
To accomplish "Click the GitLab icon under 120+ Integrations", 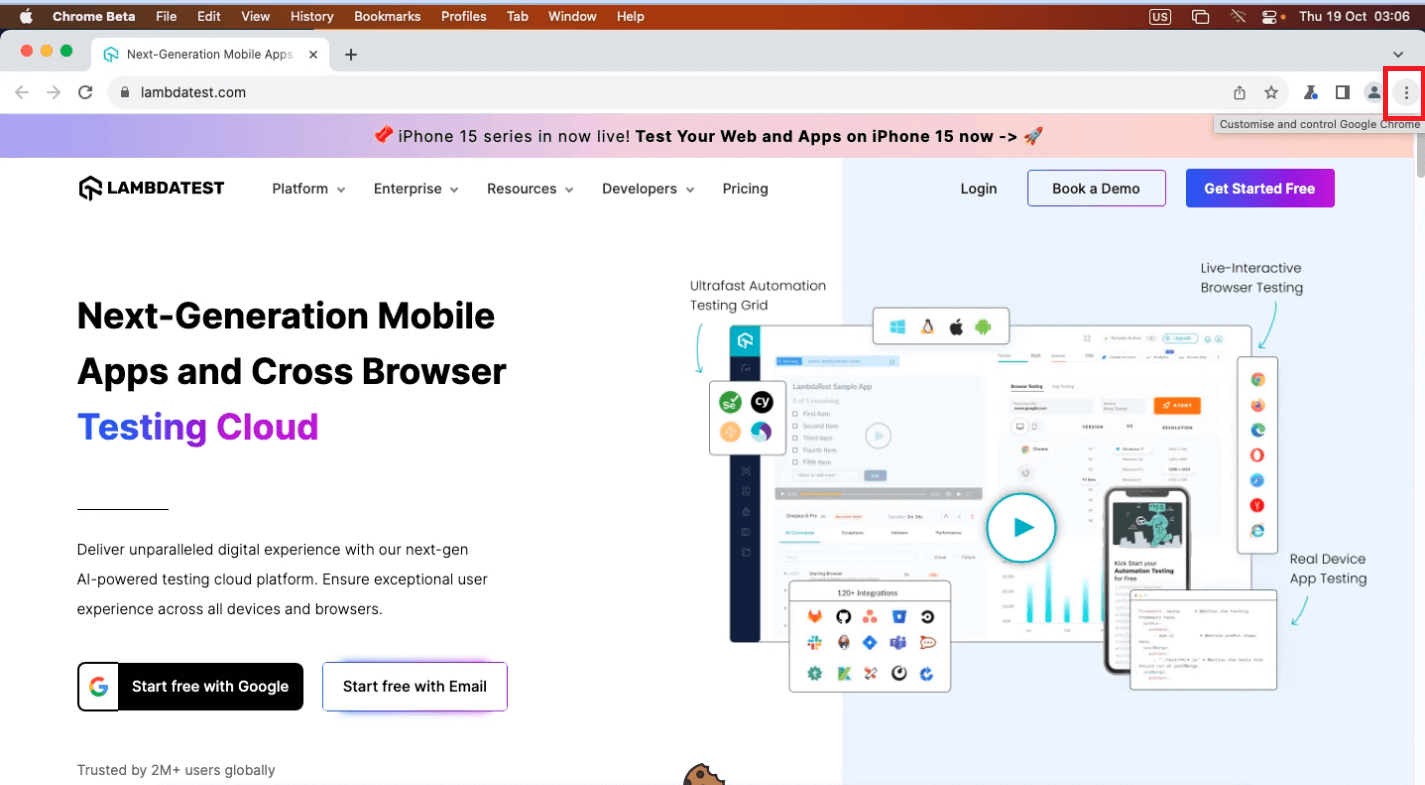I will click(815, 617).
